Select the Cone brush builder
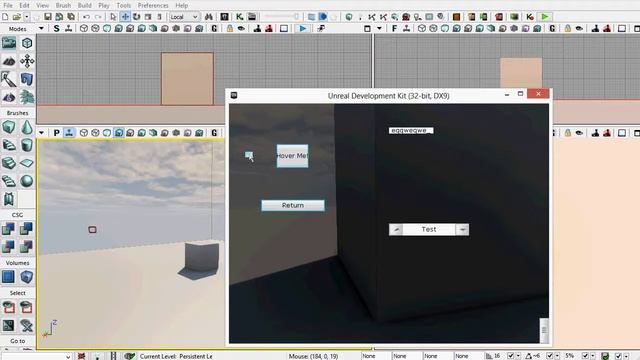Screen dimensions: 640x360 27,127
